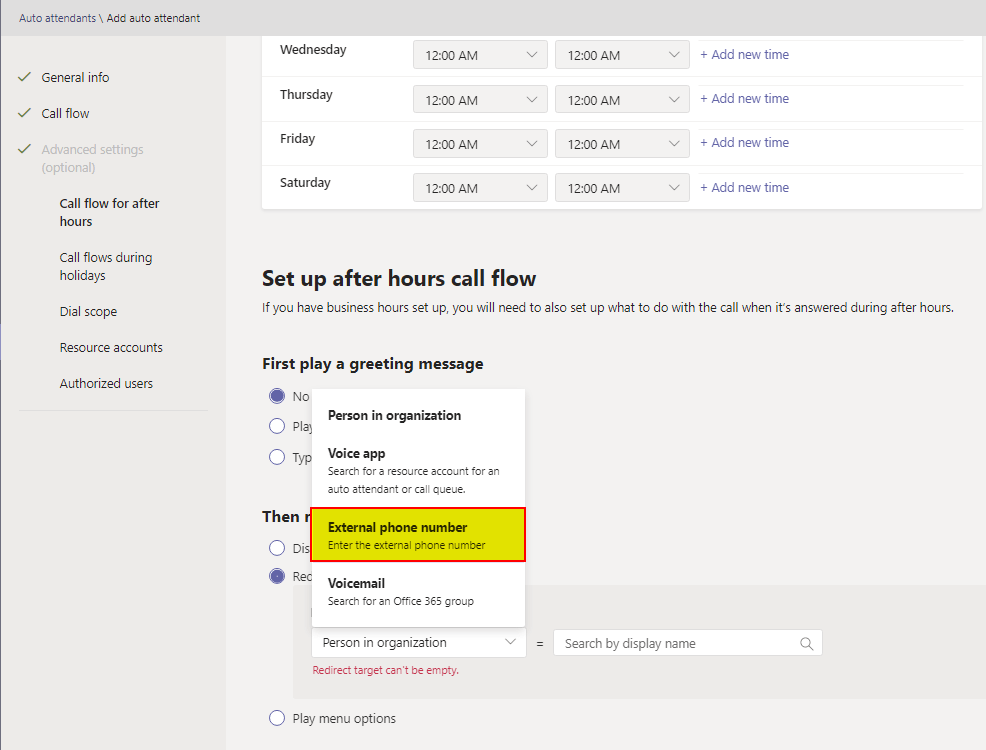
Task: Navigate to Auto attendants breadcrumb
Action: tap(58, 18)
